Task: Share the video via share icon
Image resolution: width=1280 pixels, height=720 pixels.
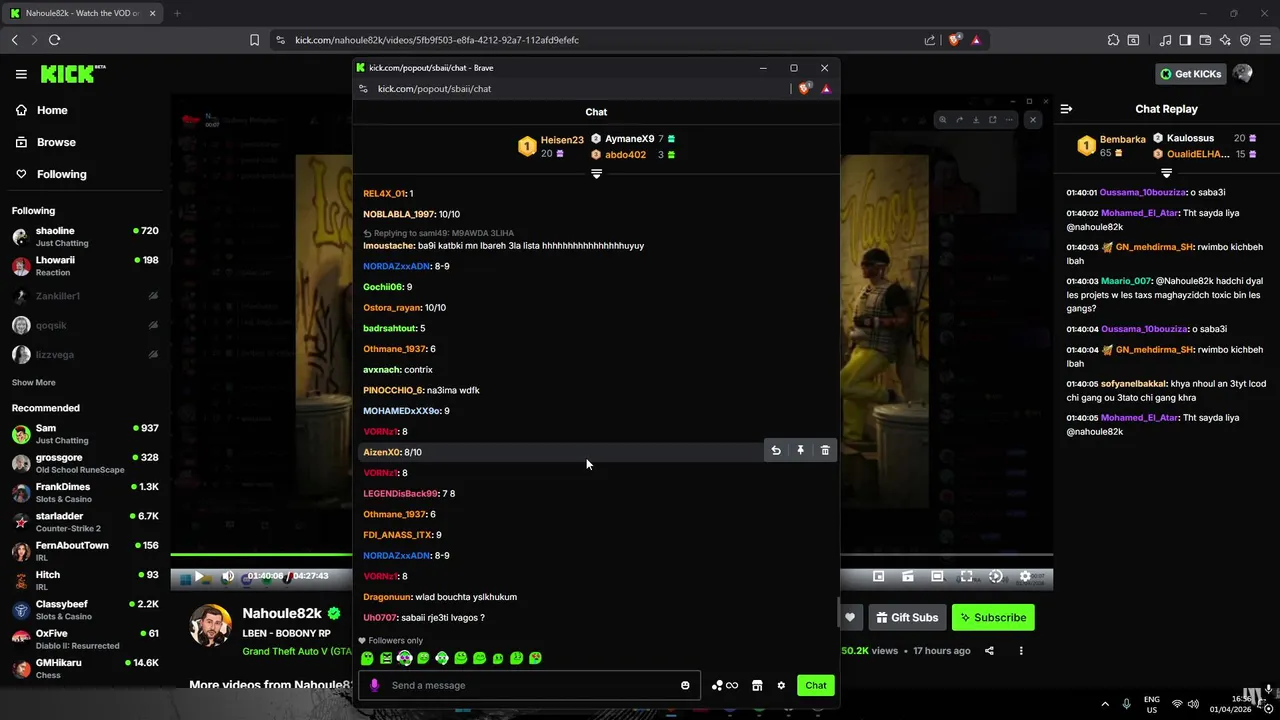Action: pyautogui.click(x=989, y=651)
